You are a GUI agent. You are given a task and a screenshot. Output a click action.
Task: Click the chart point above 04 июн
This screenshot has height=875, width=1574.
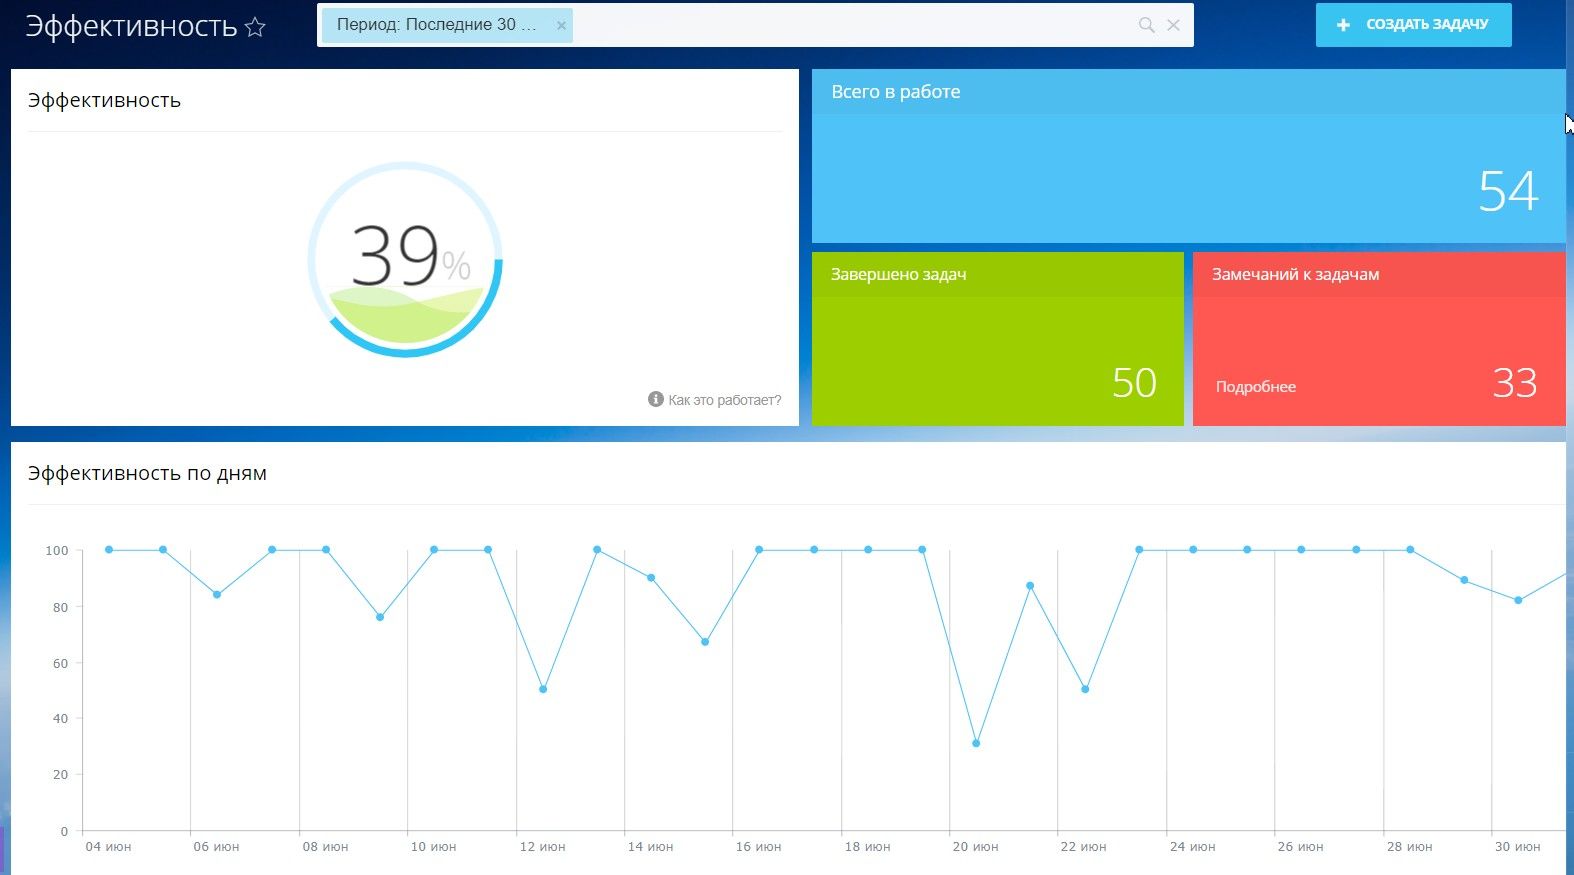click(x=109, y=550)
